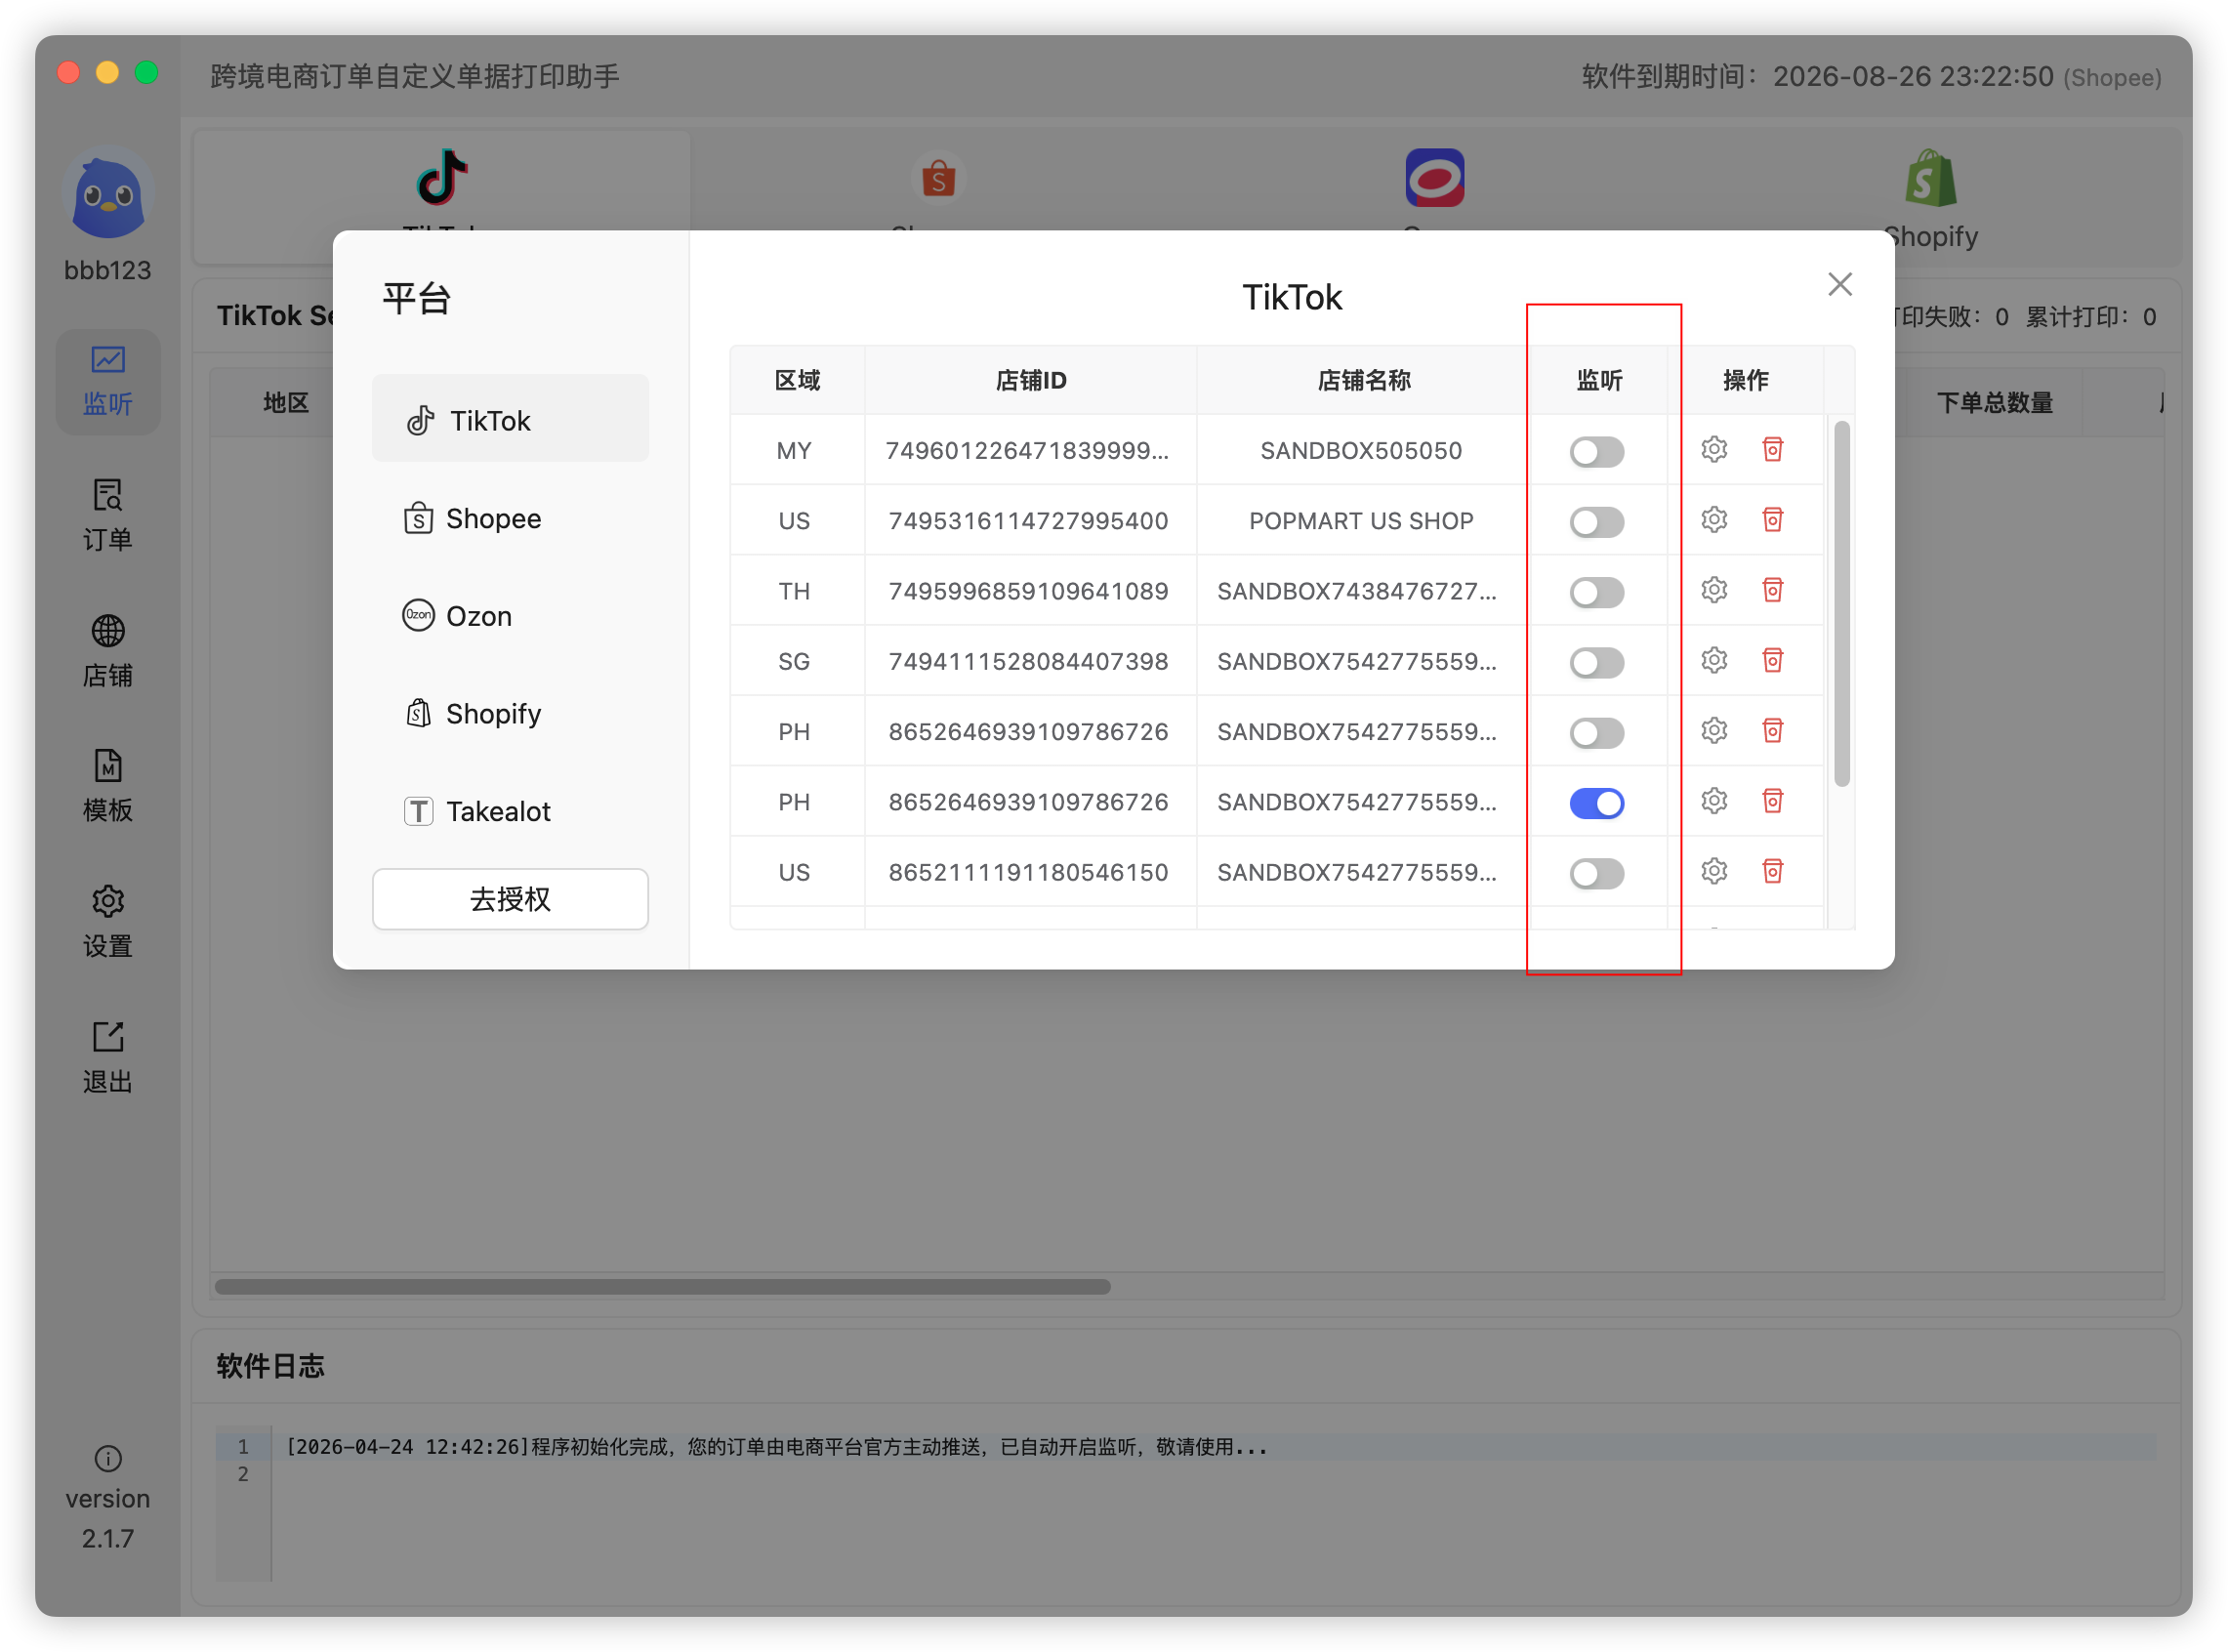2228x1652 pixels.
Task: Click shop ID 7494111528084407398
Action: pyautogui.click(x=1028, y=662)
